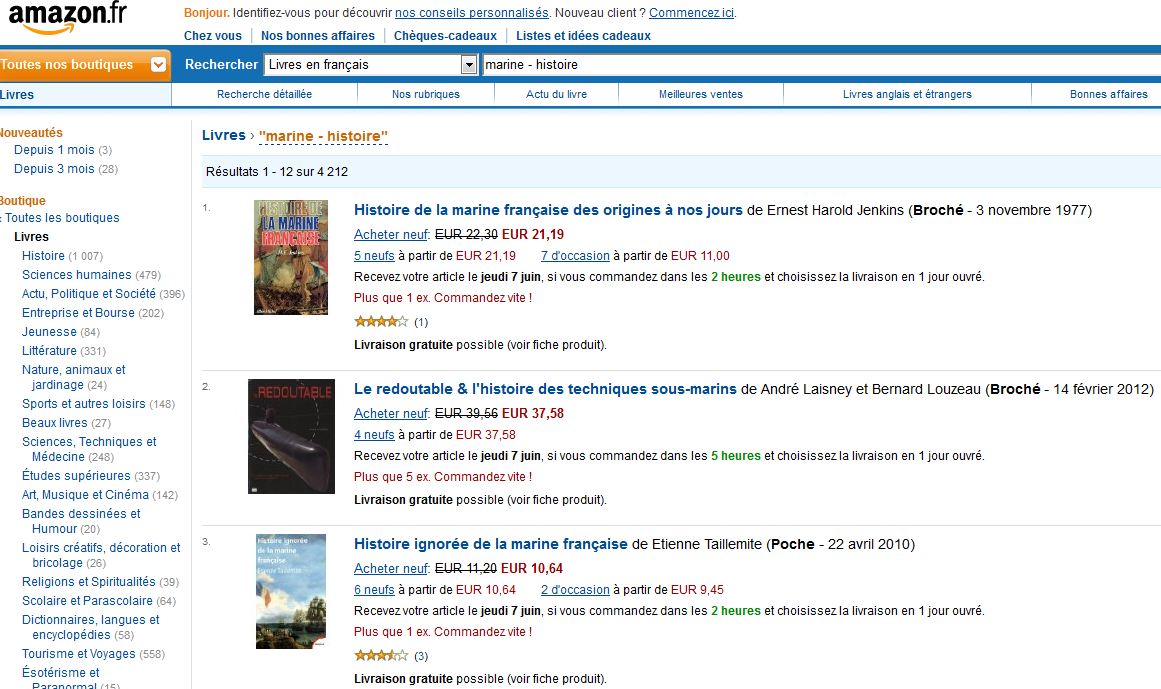Filter by Histoire category
The image size is (1161, 689).
coord(43,255)
